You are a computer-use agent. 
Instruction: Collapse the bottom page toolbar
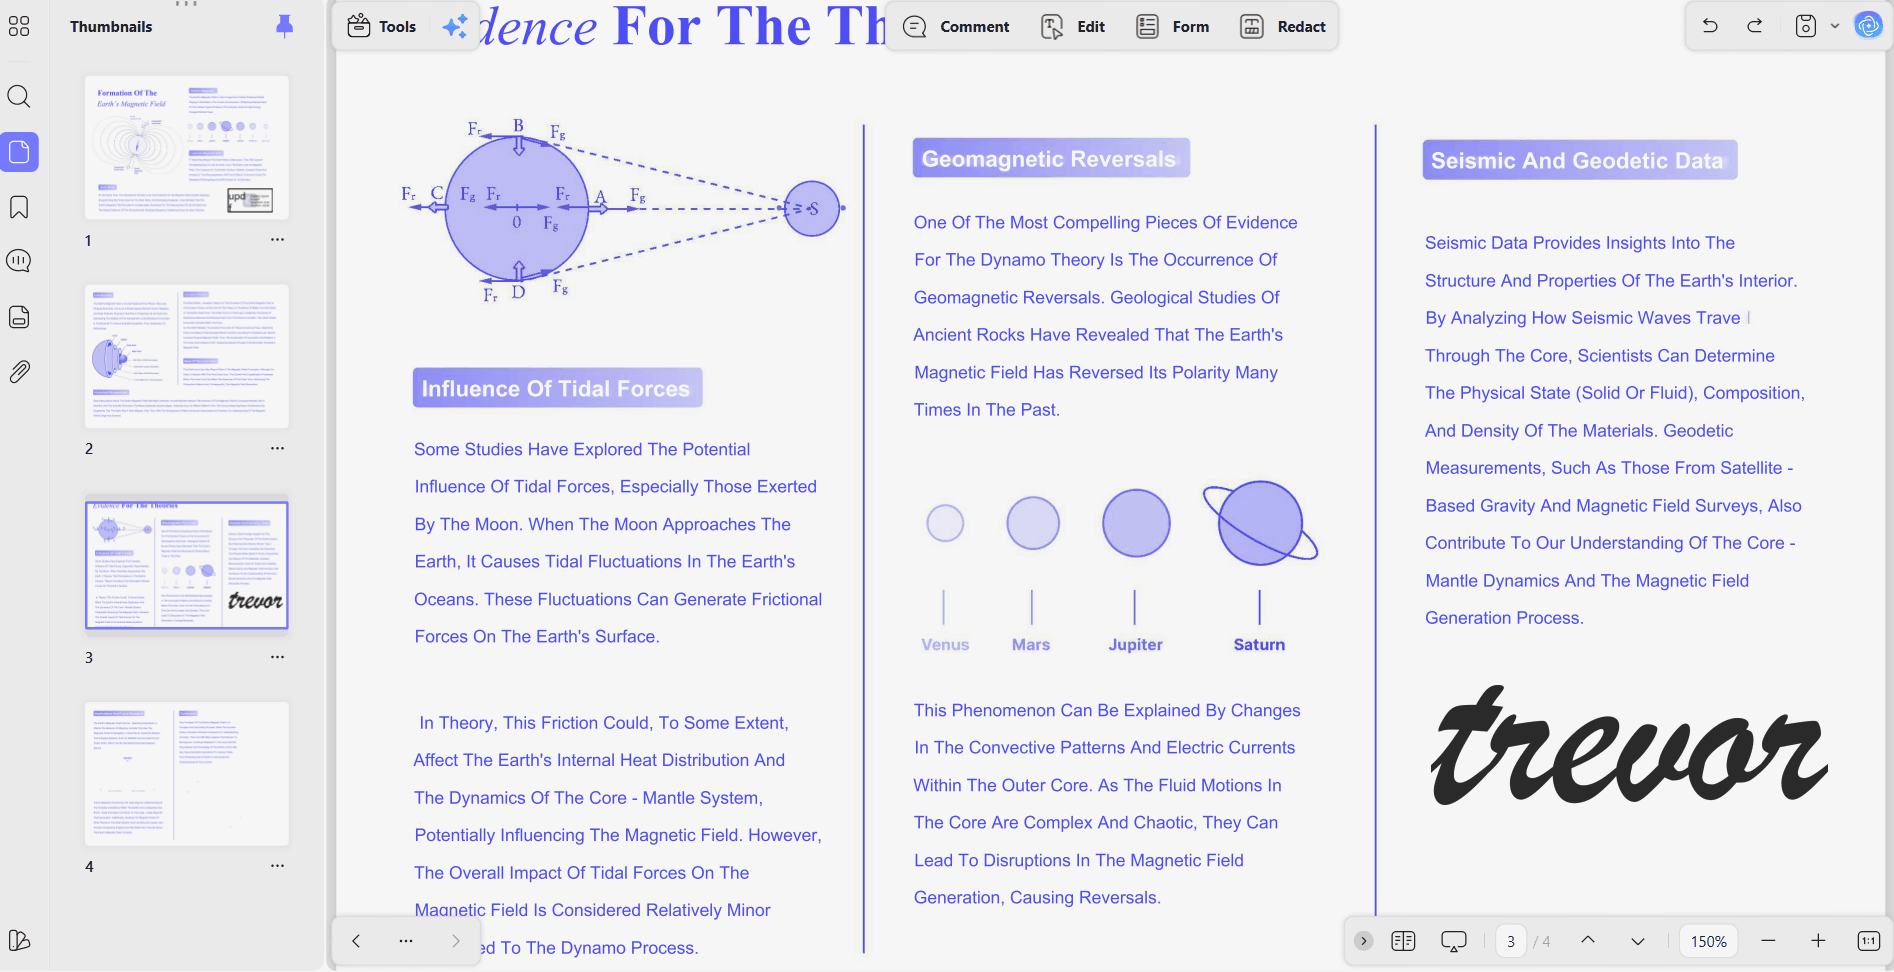[x=1363, y=941]
